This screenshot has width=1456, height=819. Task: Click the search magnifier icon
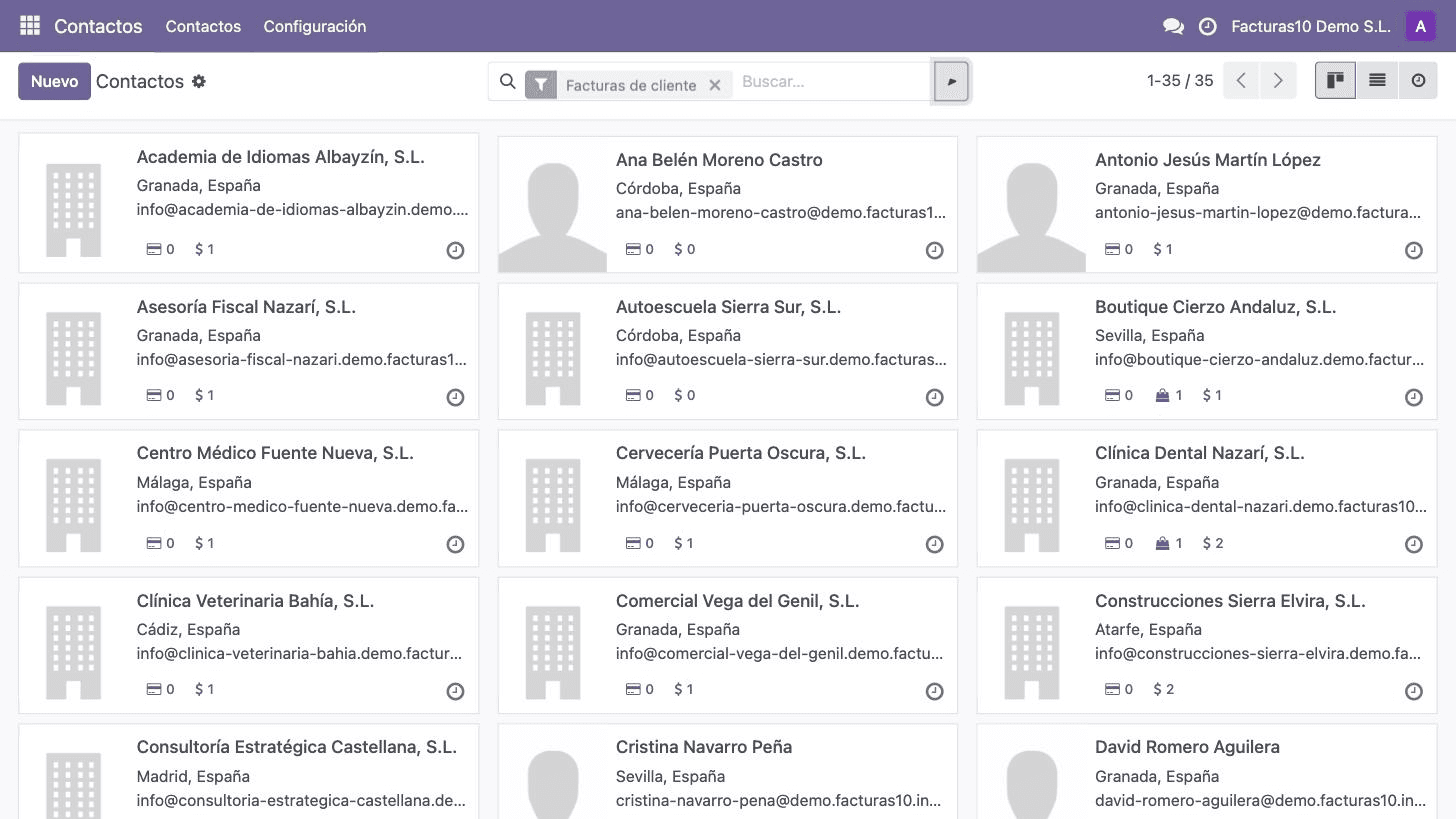tap(508, 82)
